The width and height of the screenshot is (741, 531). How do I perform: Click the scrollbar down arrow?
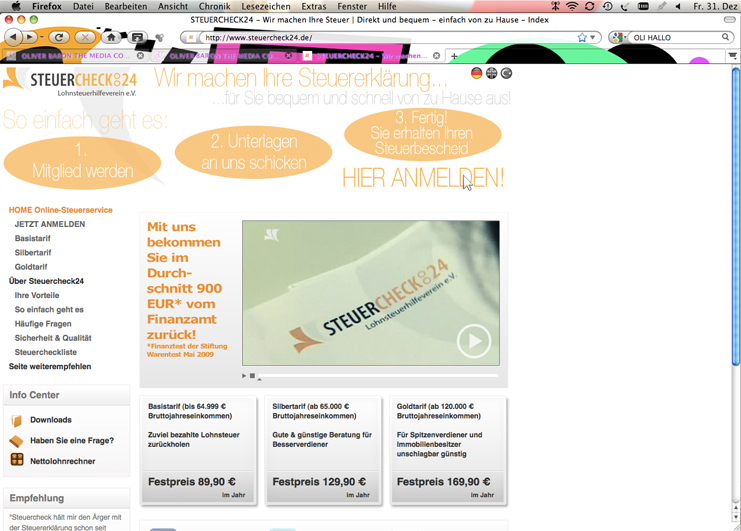(x=735, y=517)
